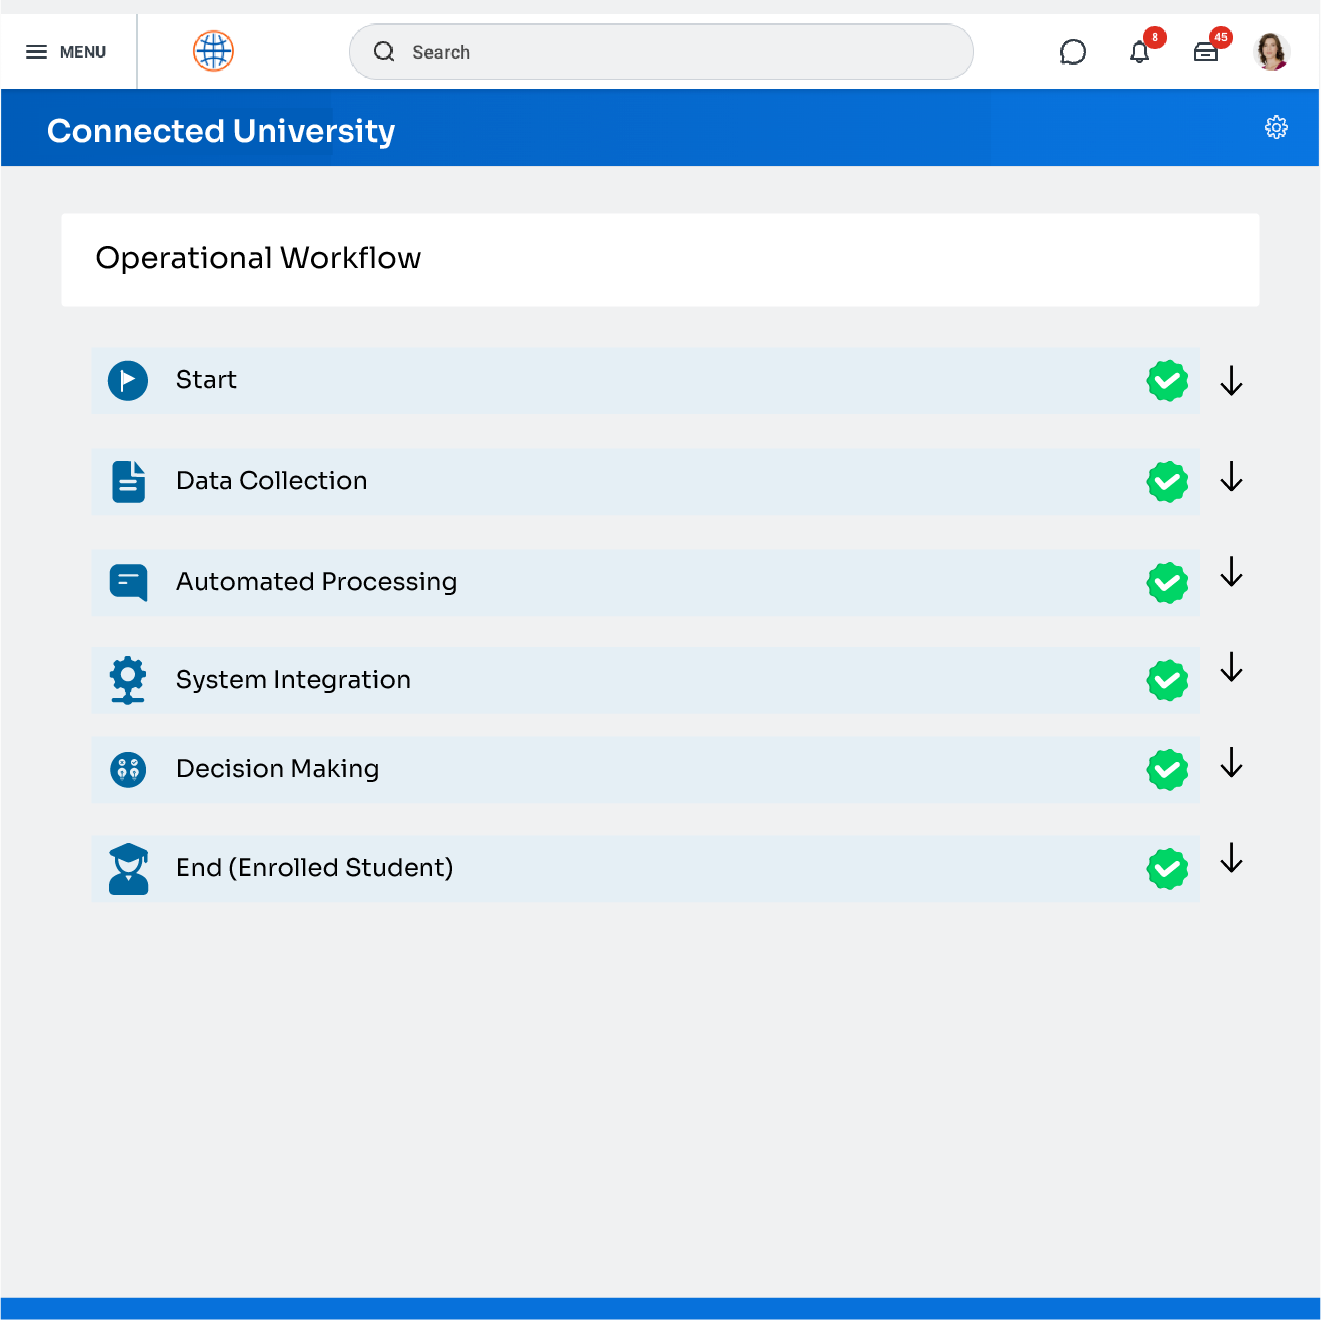1321x1320 pixels.
Task: Click the Operational Workflow title
Action: pyautogui.click(x=258, y=258)
